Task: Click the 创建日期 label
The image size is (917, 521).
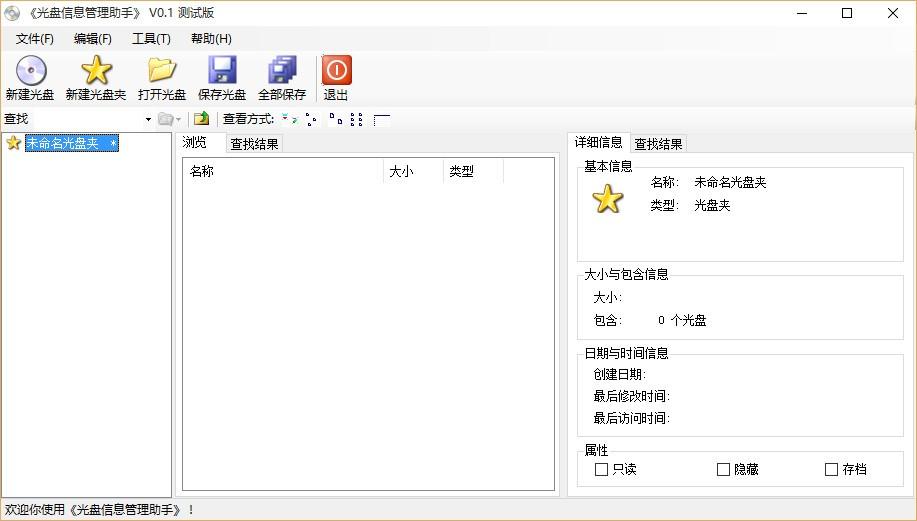Action: tap(619, 374)
